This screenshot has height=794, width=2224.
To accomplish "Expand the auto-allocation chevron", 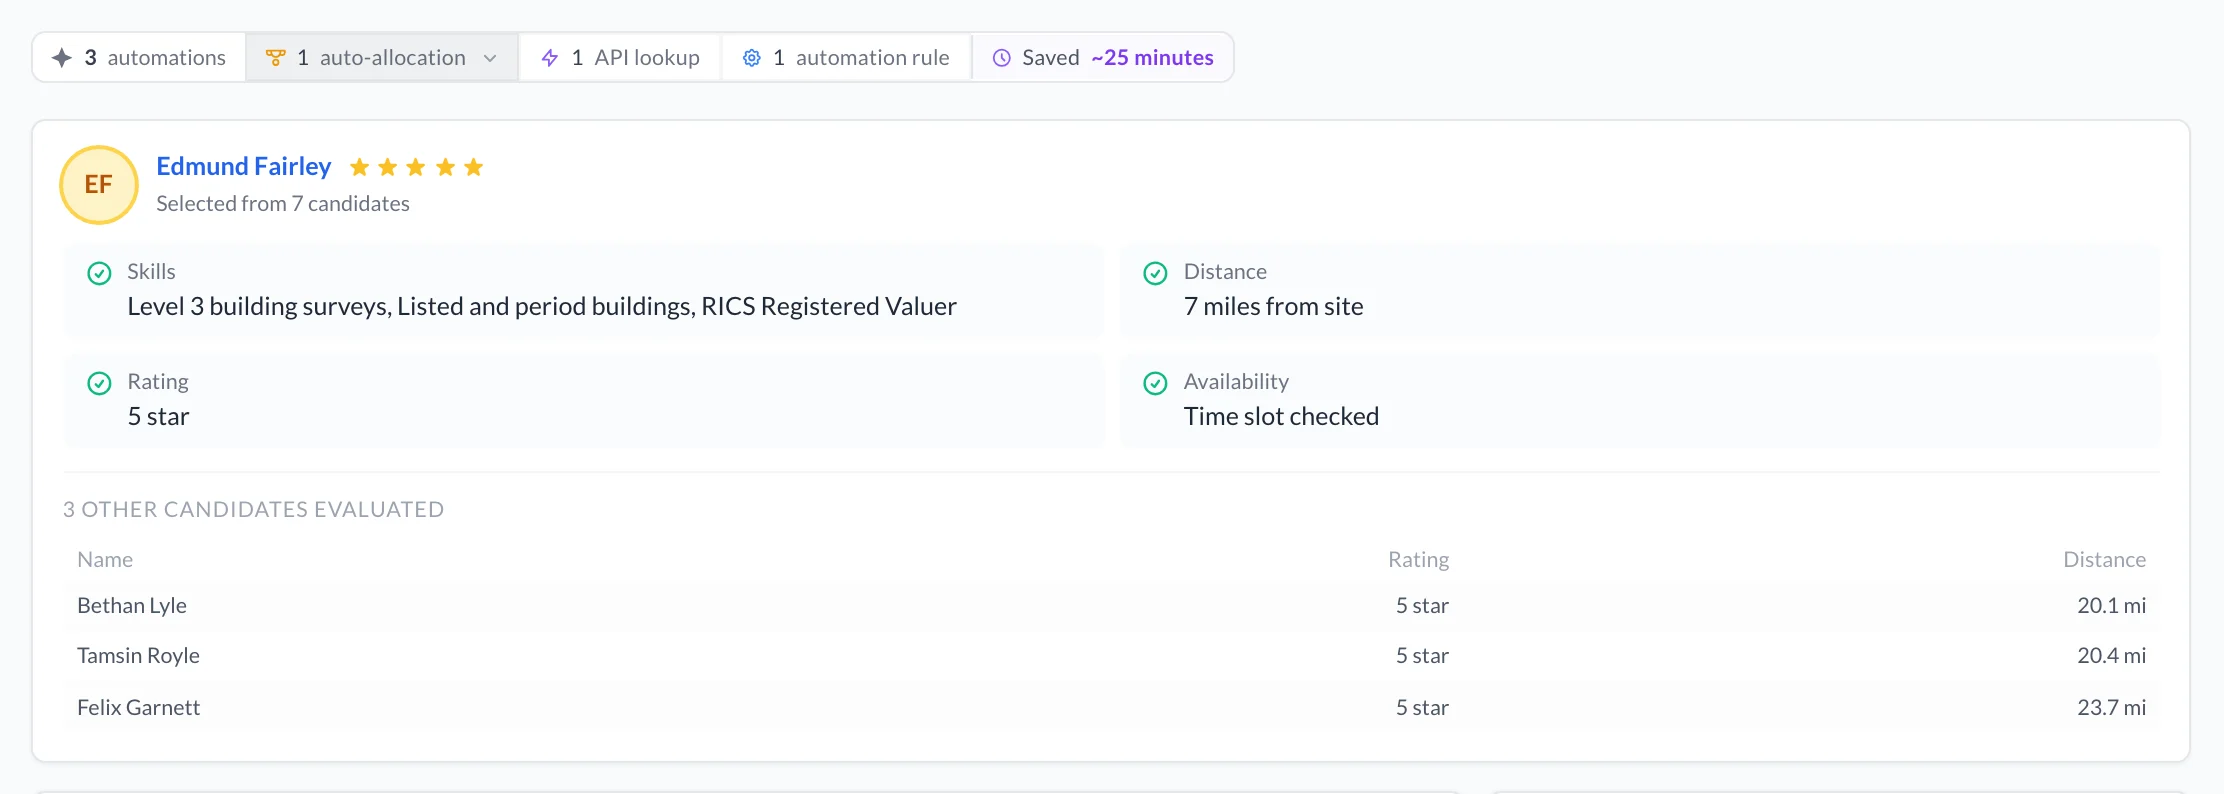I will coord(490,58).
